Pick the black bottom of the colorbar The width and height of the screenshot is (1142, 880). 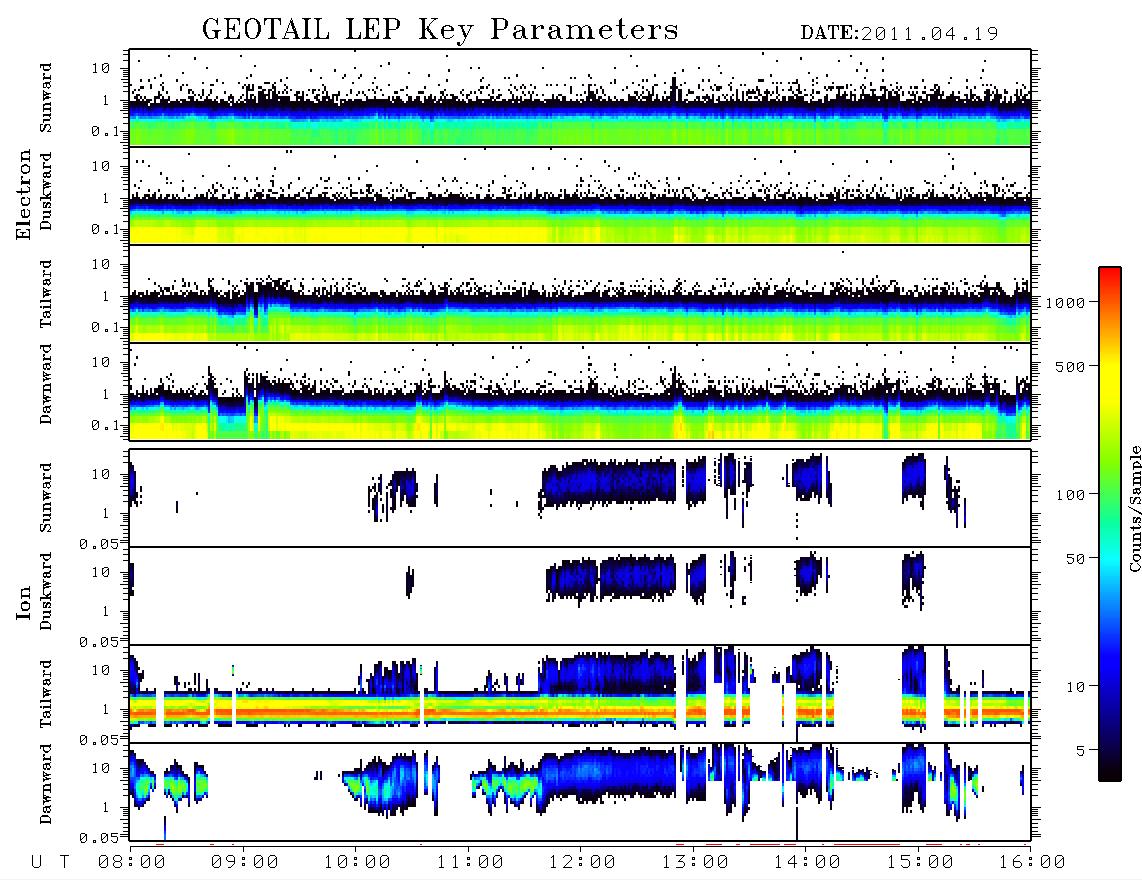[1109, 774]
